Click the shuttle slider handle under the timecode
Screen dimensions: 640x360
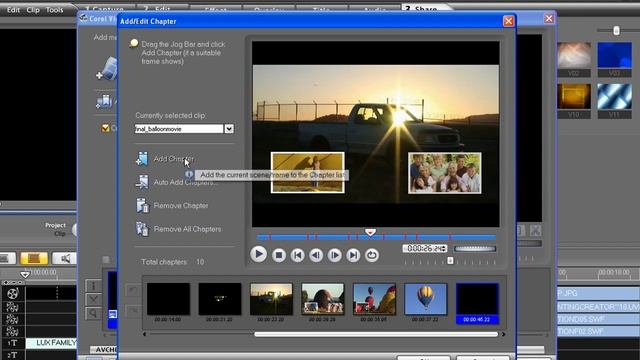[450, 260]
